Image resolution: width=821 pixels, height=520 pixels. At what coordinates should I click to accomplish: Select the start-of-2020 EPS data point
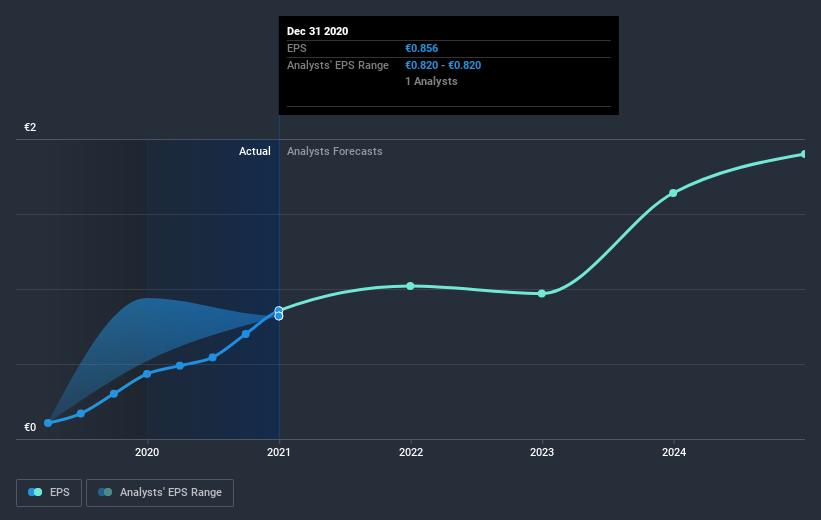[147, 374]
